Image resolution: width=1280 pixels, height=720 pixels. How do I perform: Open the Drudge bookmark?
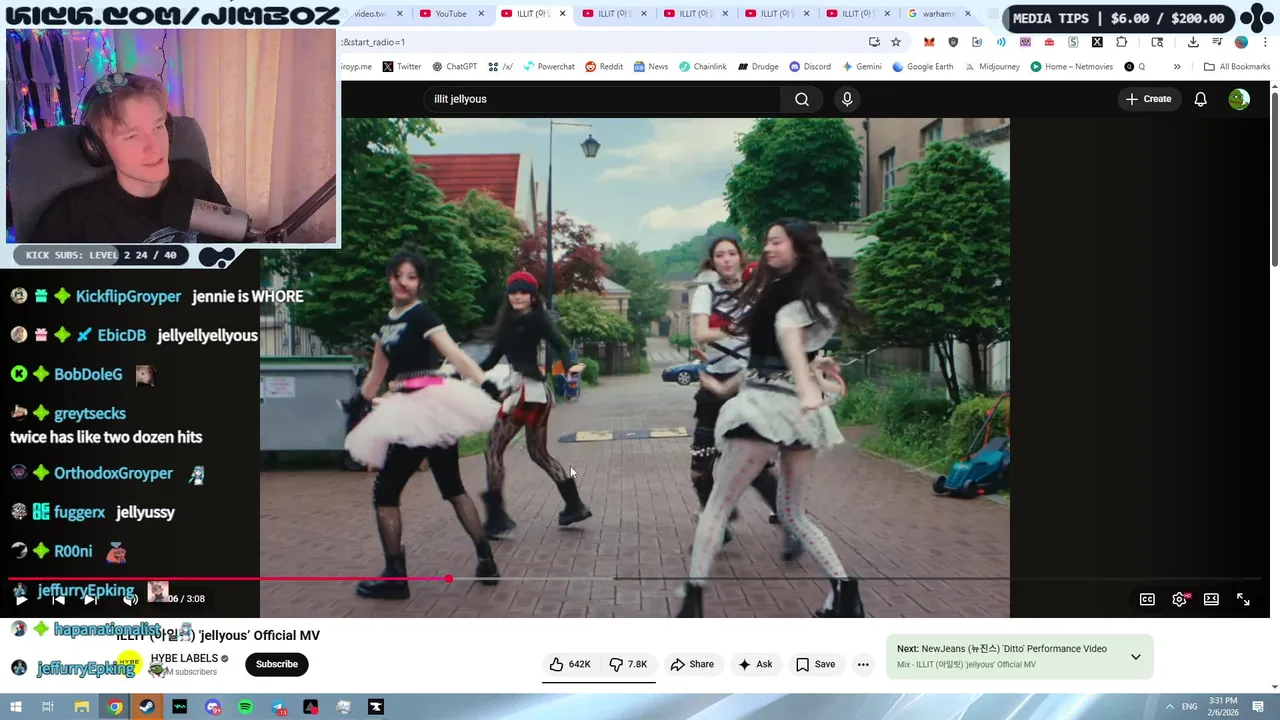[x=758, y=67]
